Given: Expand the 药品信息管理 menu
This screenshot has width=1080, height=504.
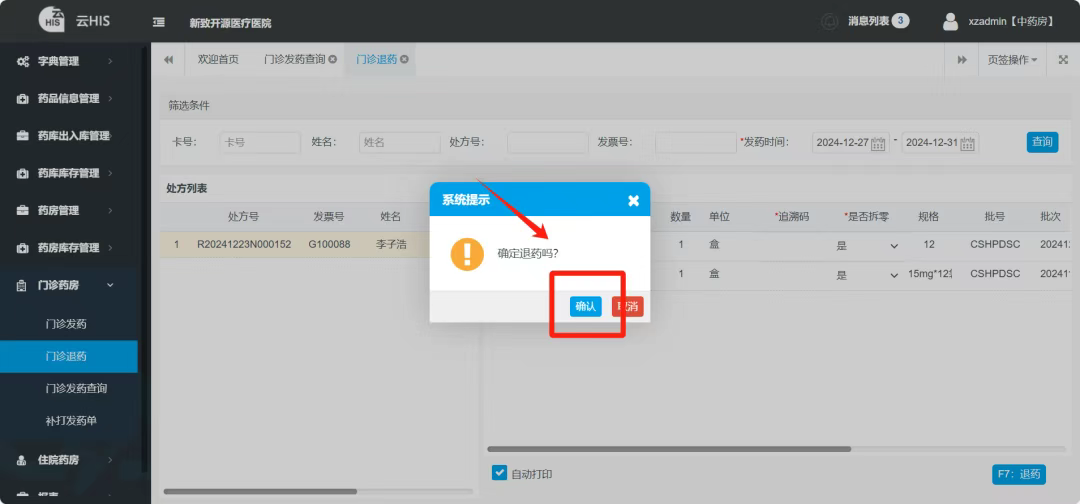Looking at the screenshot, I should coord(110,98).
